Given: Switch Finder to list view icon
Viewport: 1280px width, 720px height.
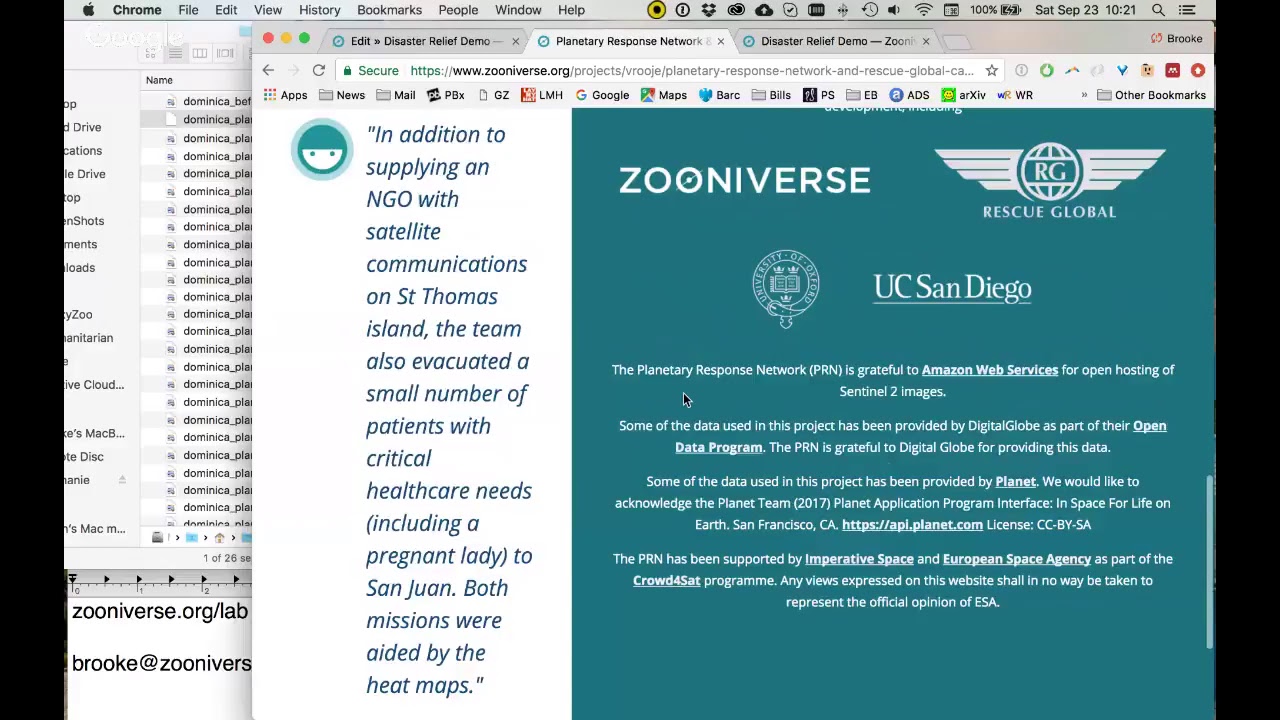Looking at the screenshot, I should [175, 53].
